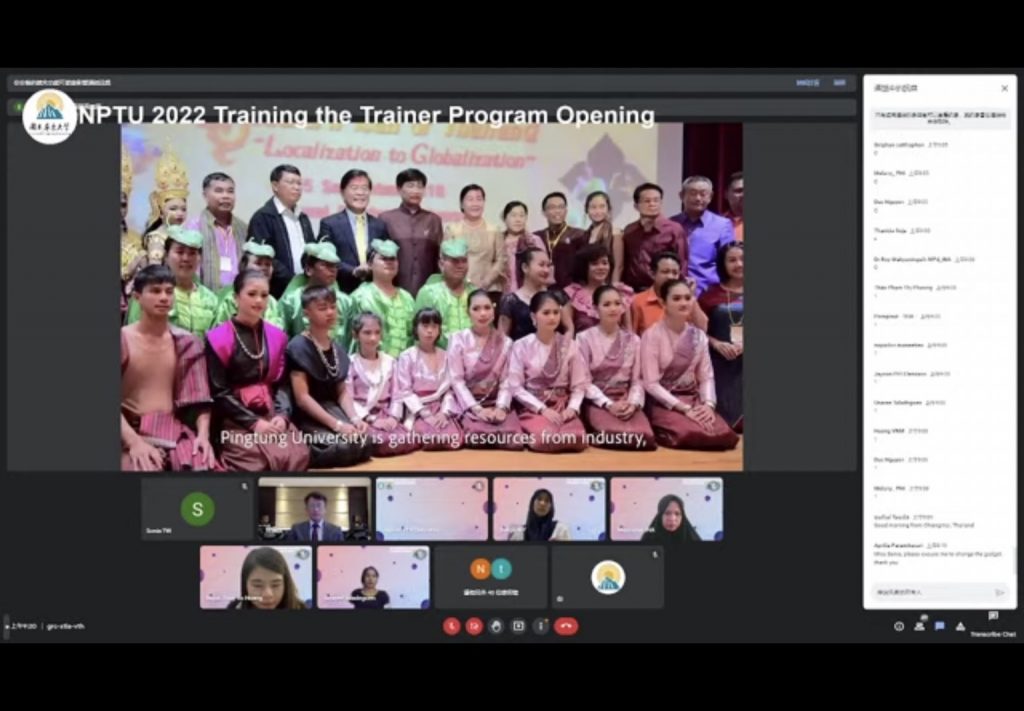Image resolution: width=1024 pixels, height=711 pixels.
Task: Open more options three-dot menu
Action: click(x=541, y=626)
